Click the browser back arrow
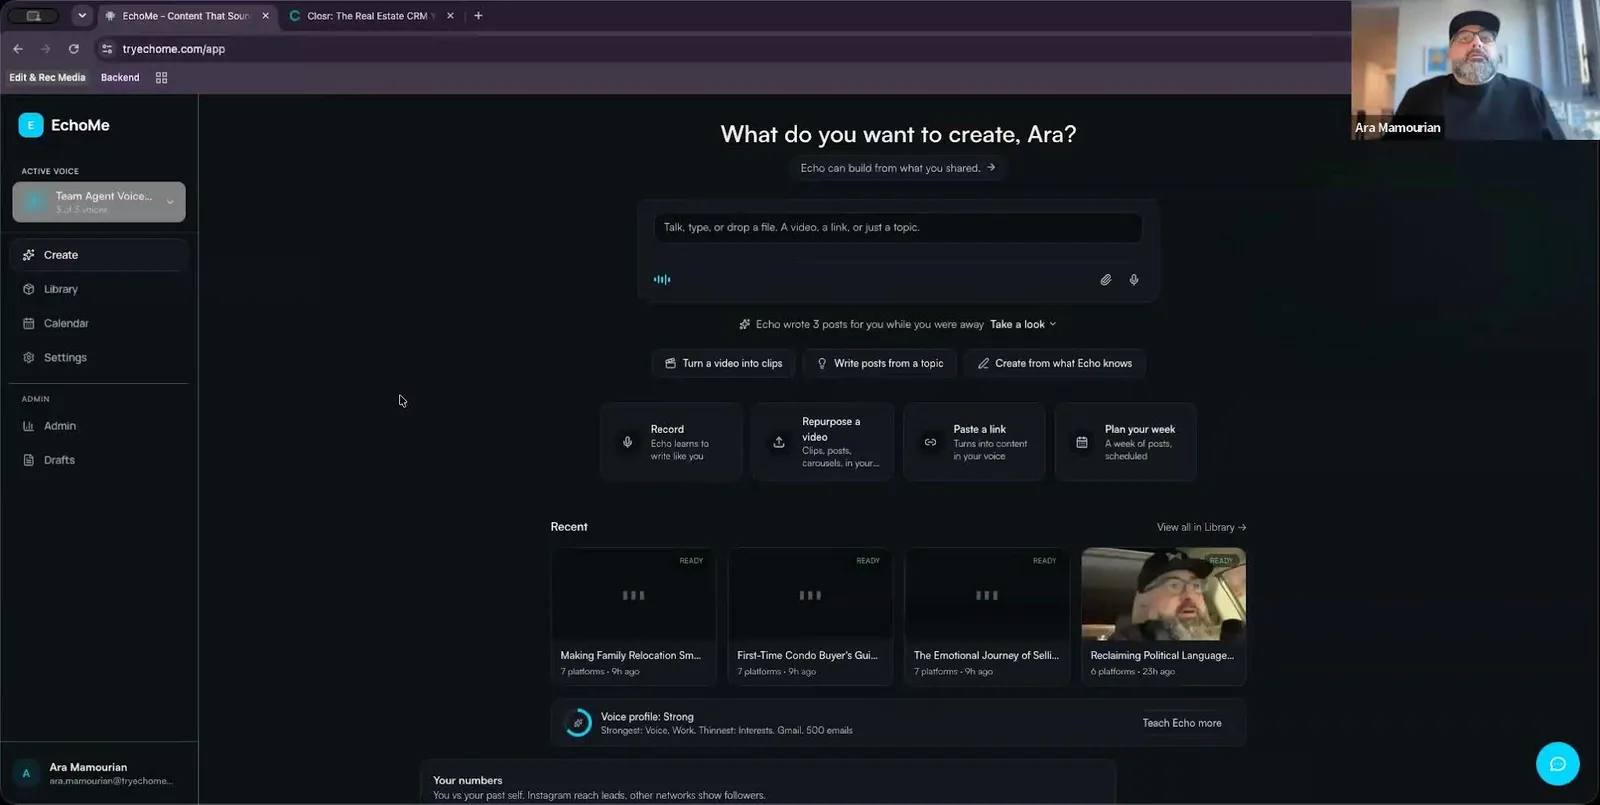Image resolution: width=1600 pixels, height=805 pixels. [x=18, y=49]
